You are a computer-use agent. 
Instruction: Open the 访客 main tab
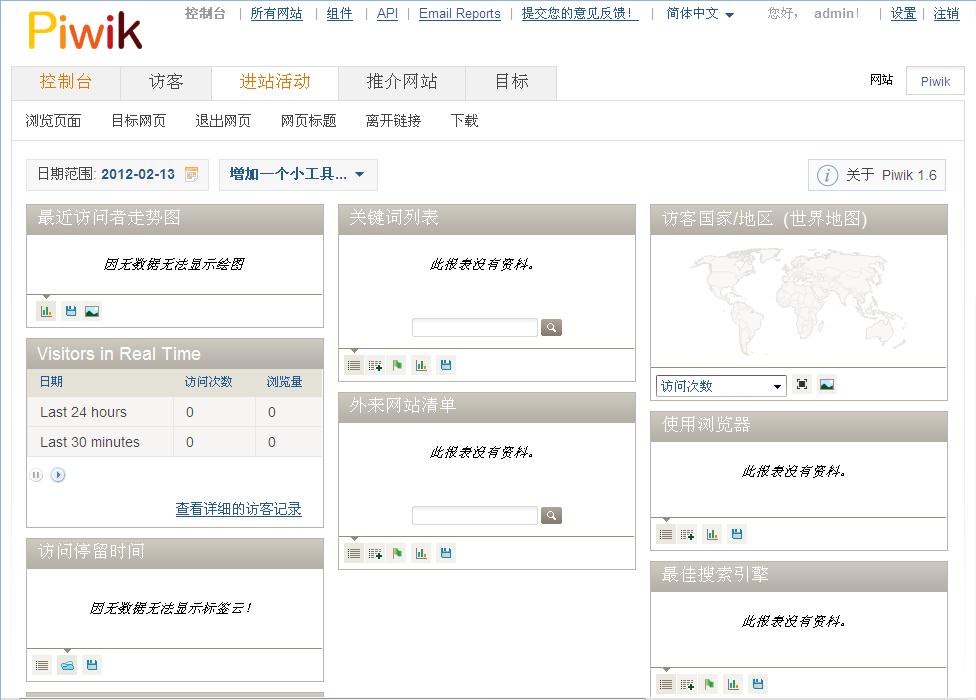pos(166,82)
